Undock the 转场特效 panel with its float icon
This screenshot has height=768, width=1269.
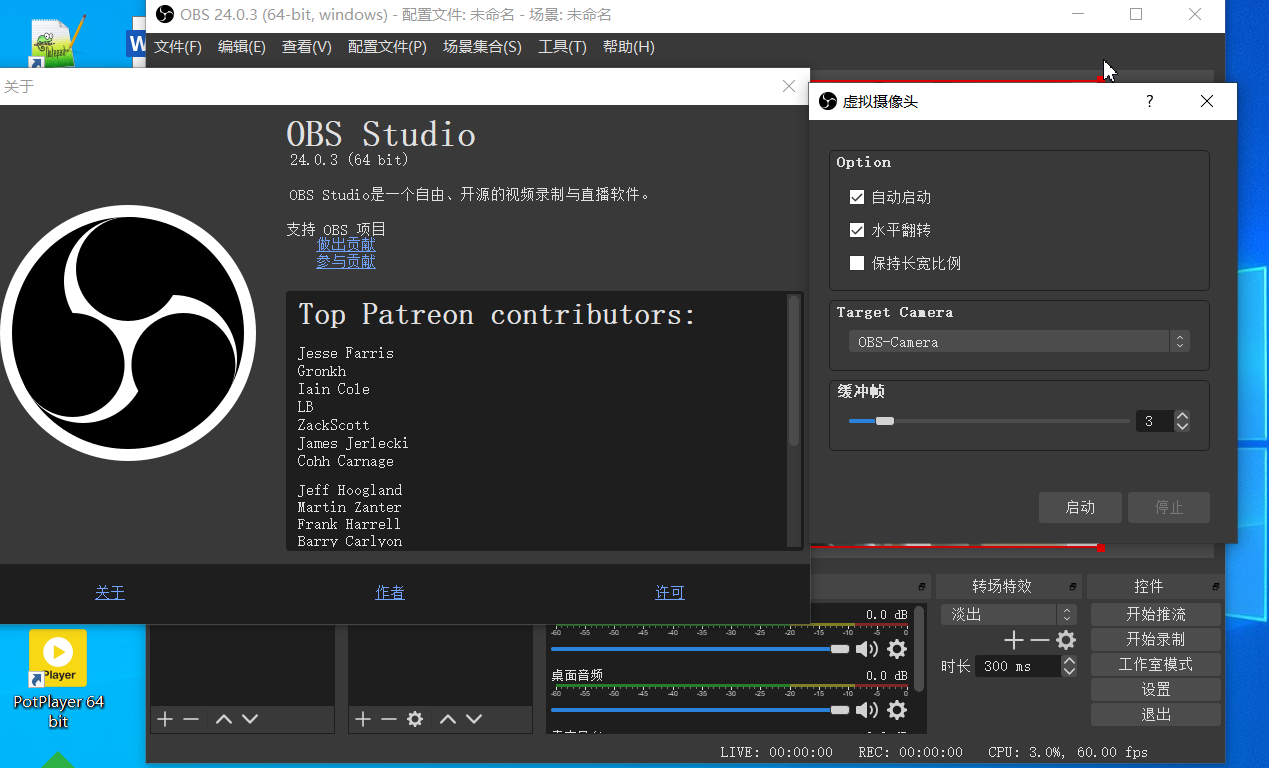tap(1073, 586)
